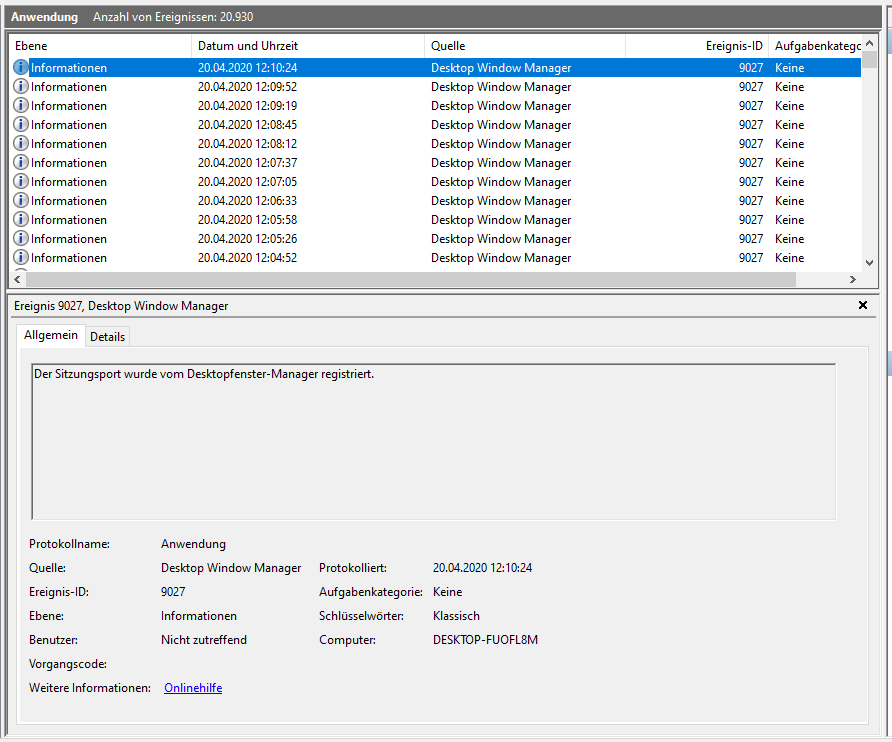Sort events by the Ebene column header

[100, 46]
